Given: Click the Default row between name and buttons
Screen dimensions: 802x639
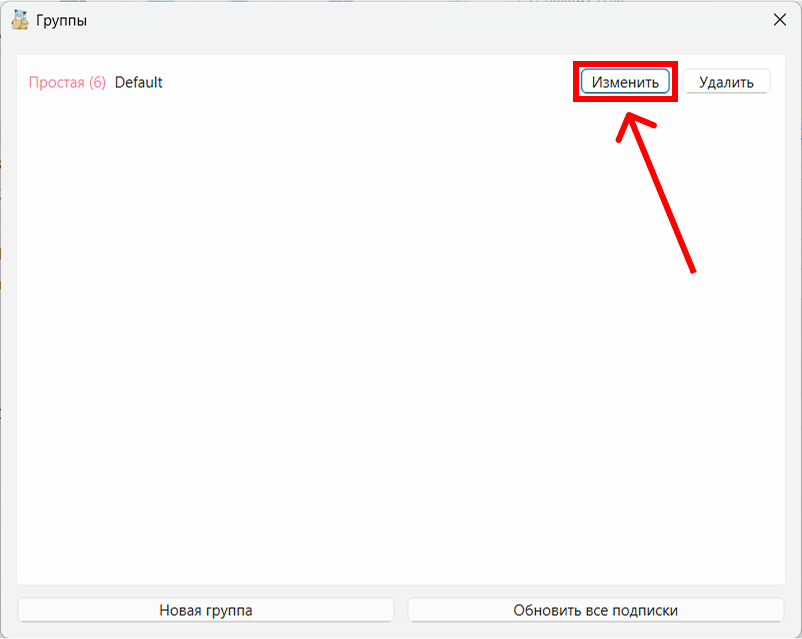Looking at the screenshot, I should point(370,82).
